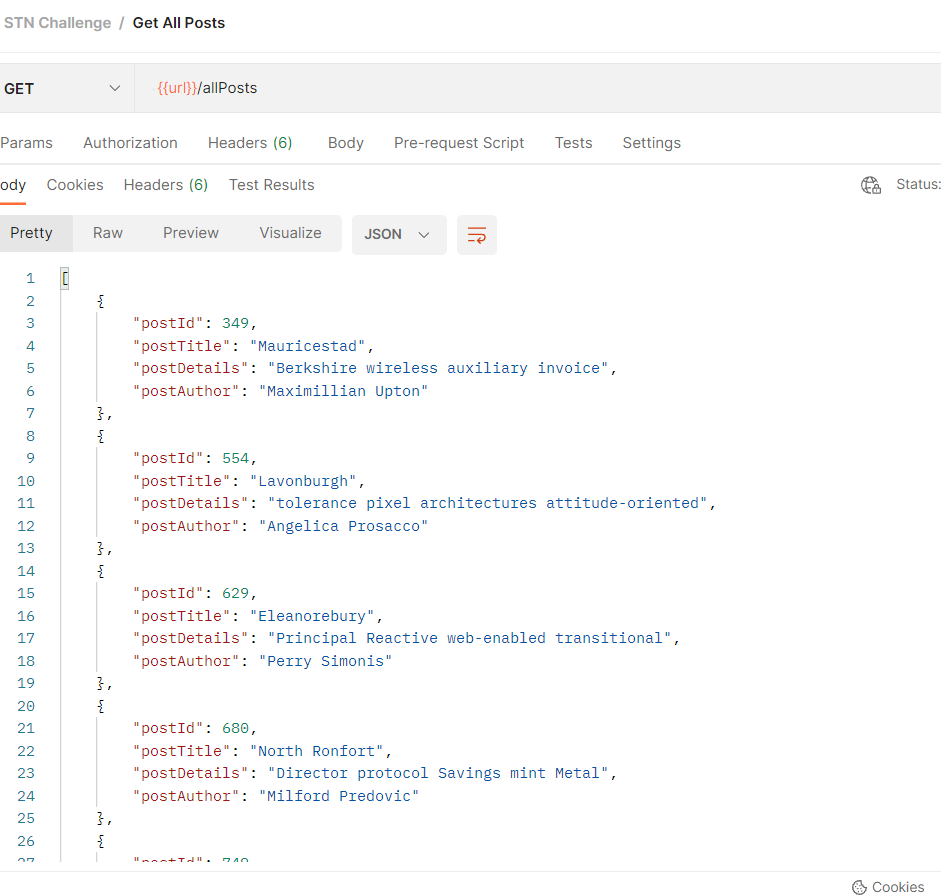Screen dimensions: 941x896
Task: Open the request Params tab
Action: coord(26,143)
